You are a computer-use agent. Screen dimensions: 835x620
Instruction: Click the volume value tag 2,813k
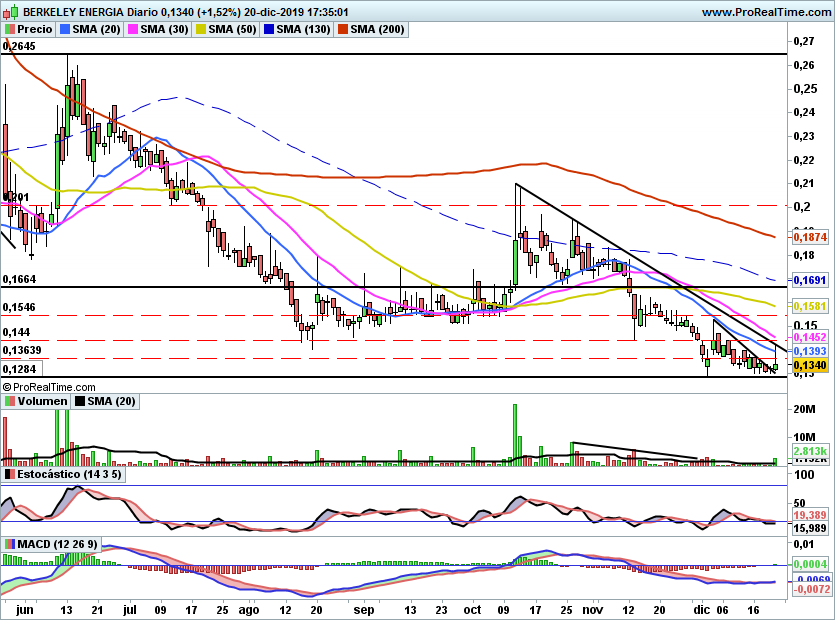pyautogui.click(x=809, y=453)
